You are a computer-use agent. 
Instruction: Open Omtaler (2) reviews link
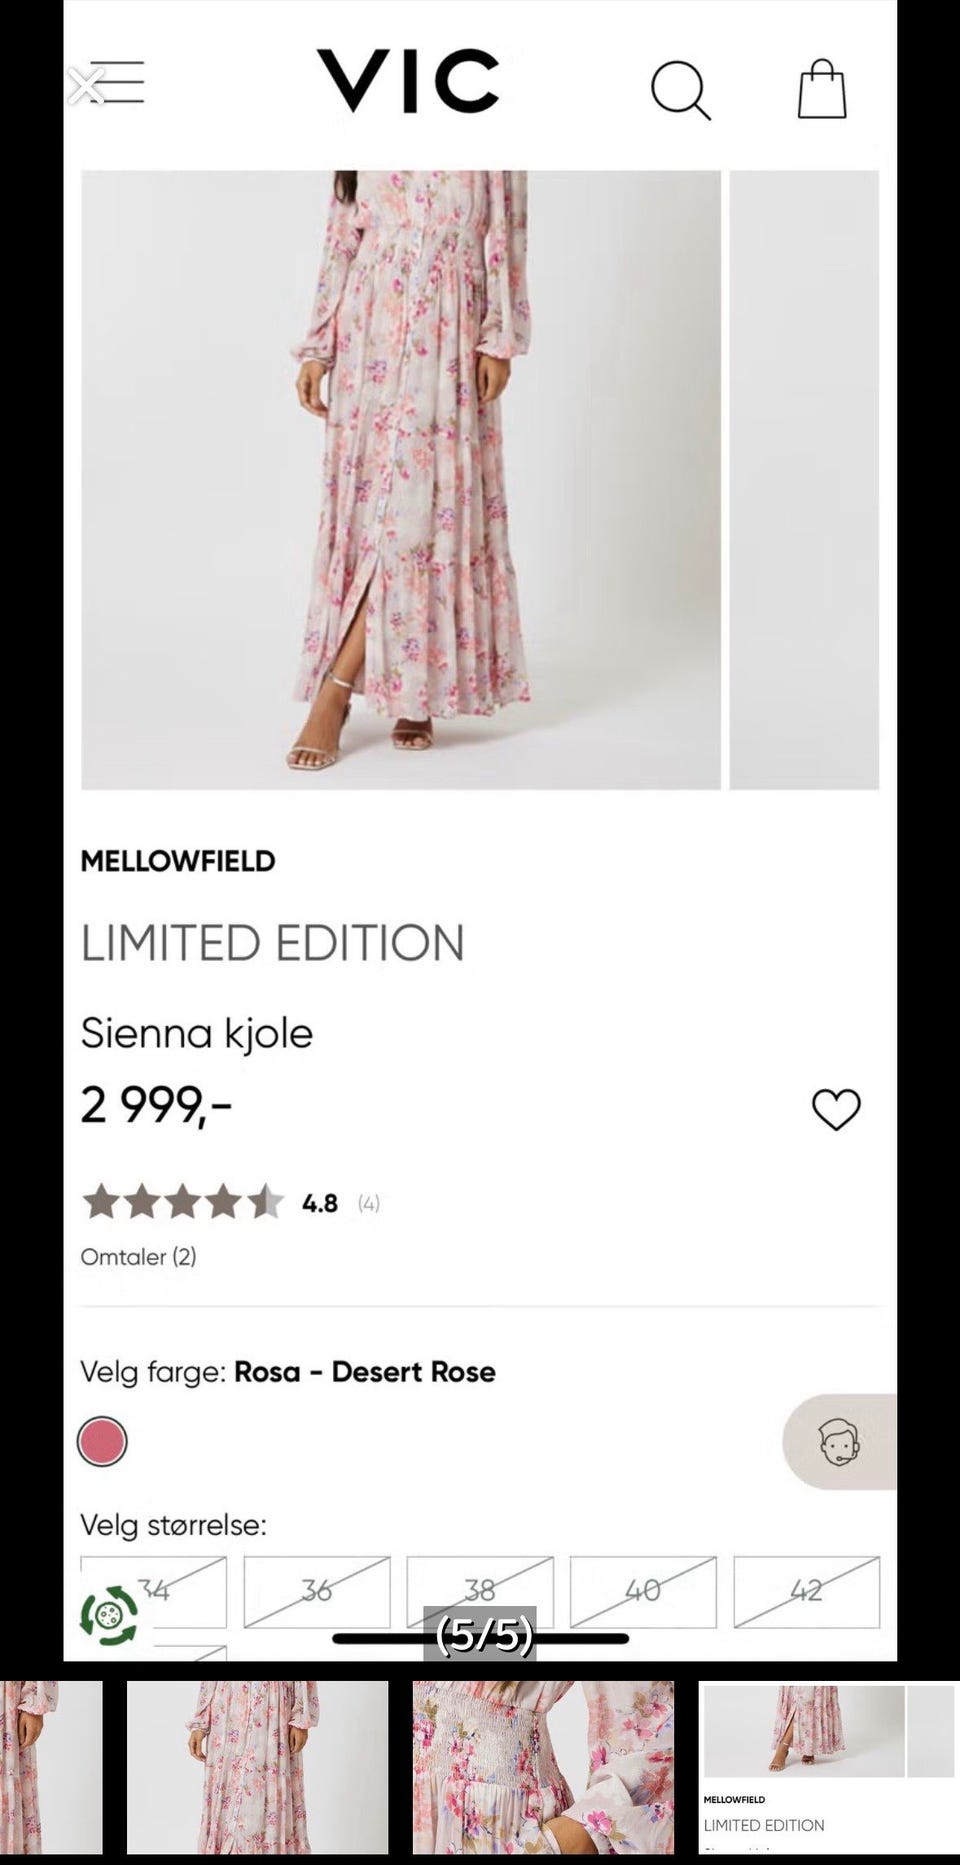[x=138, y=1257]
